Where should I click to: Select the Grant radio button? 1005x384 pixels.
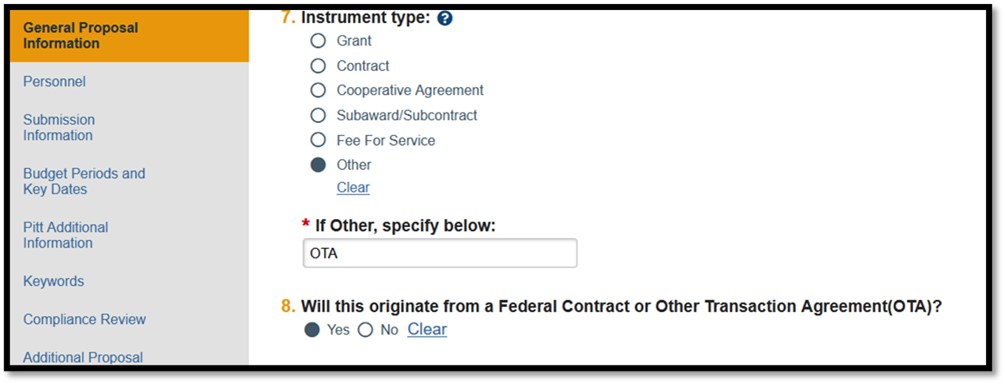click(318, 41)
